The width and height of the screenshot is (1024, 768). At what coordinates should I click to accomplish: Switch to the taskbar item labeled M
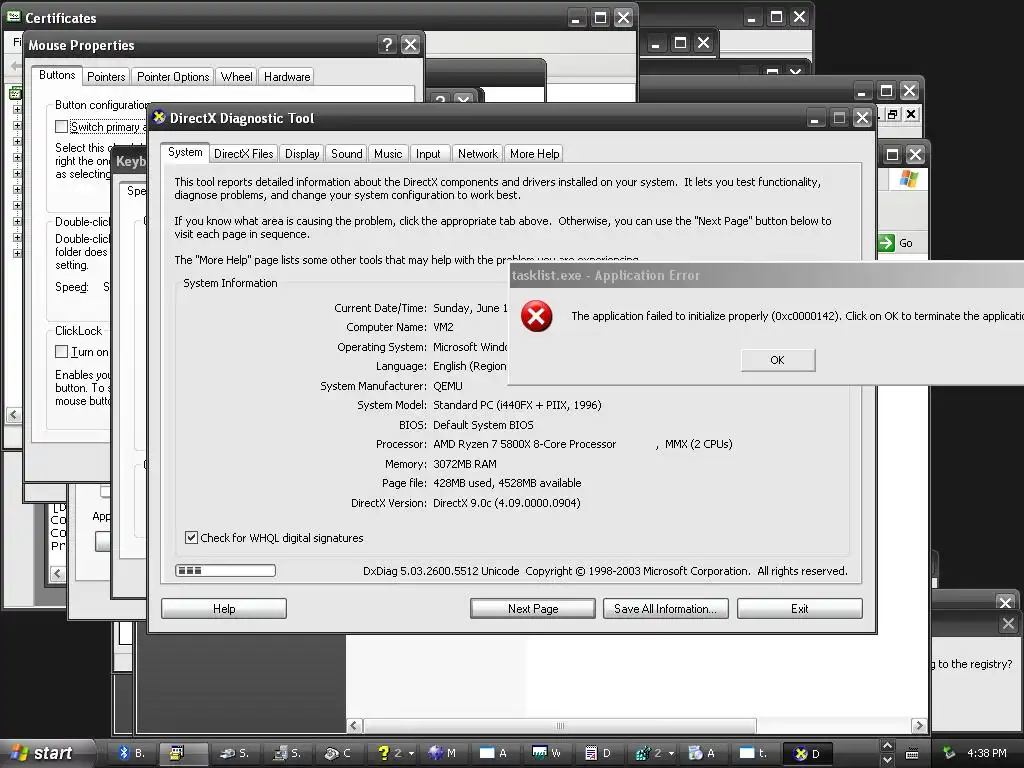pyautogui.click(x=442, y=753)
